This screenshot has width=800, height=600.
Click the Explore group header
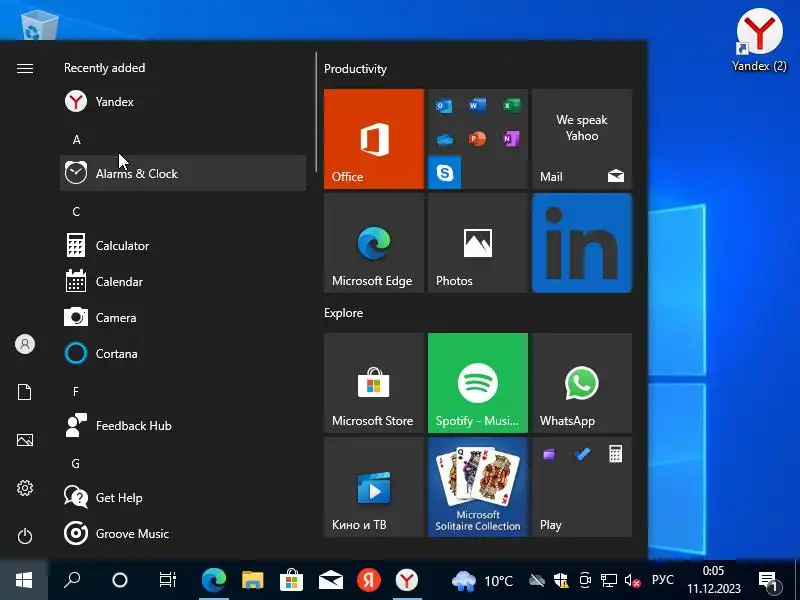tap(343, 313)
